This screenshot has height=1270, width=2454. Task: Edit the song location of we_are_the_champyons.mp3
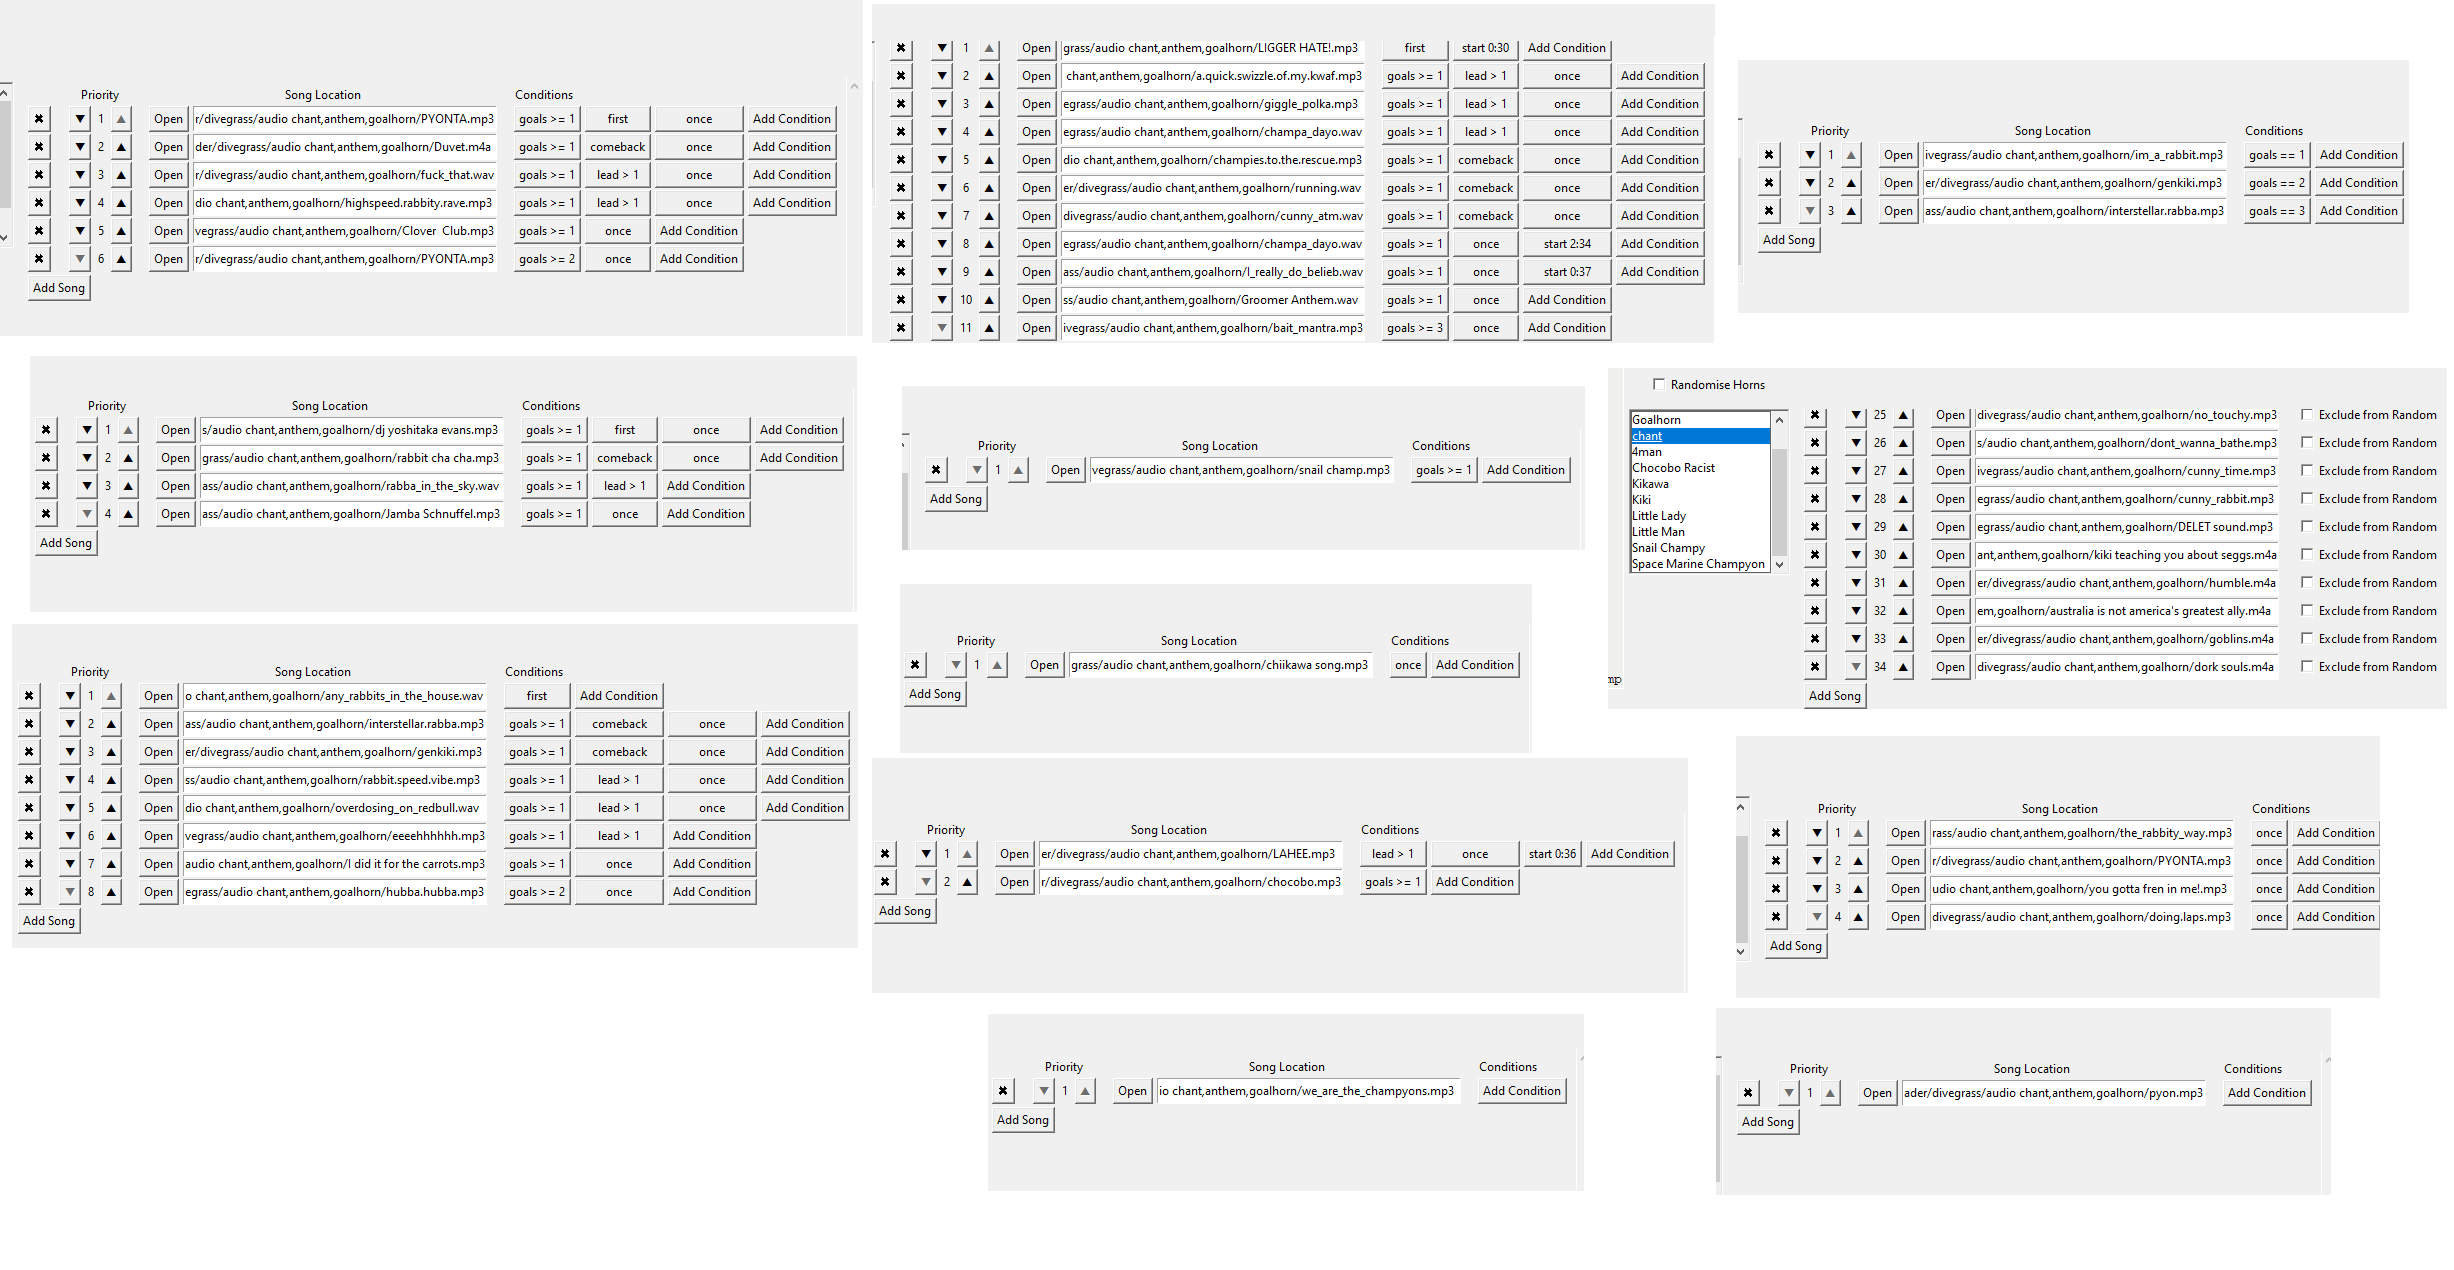pos(1308,1091)
